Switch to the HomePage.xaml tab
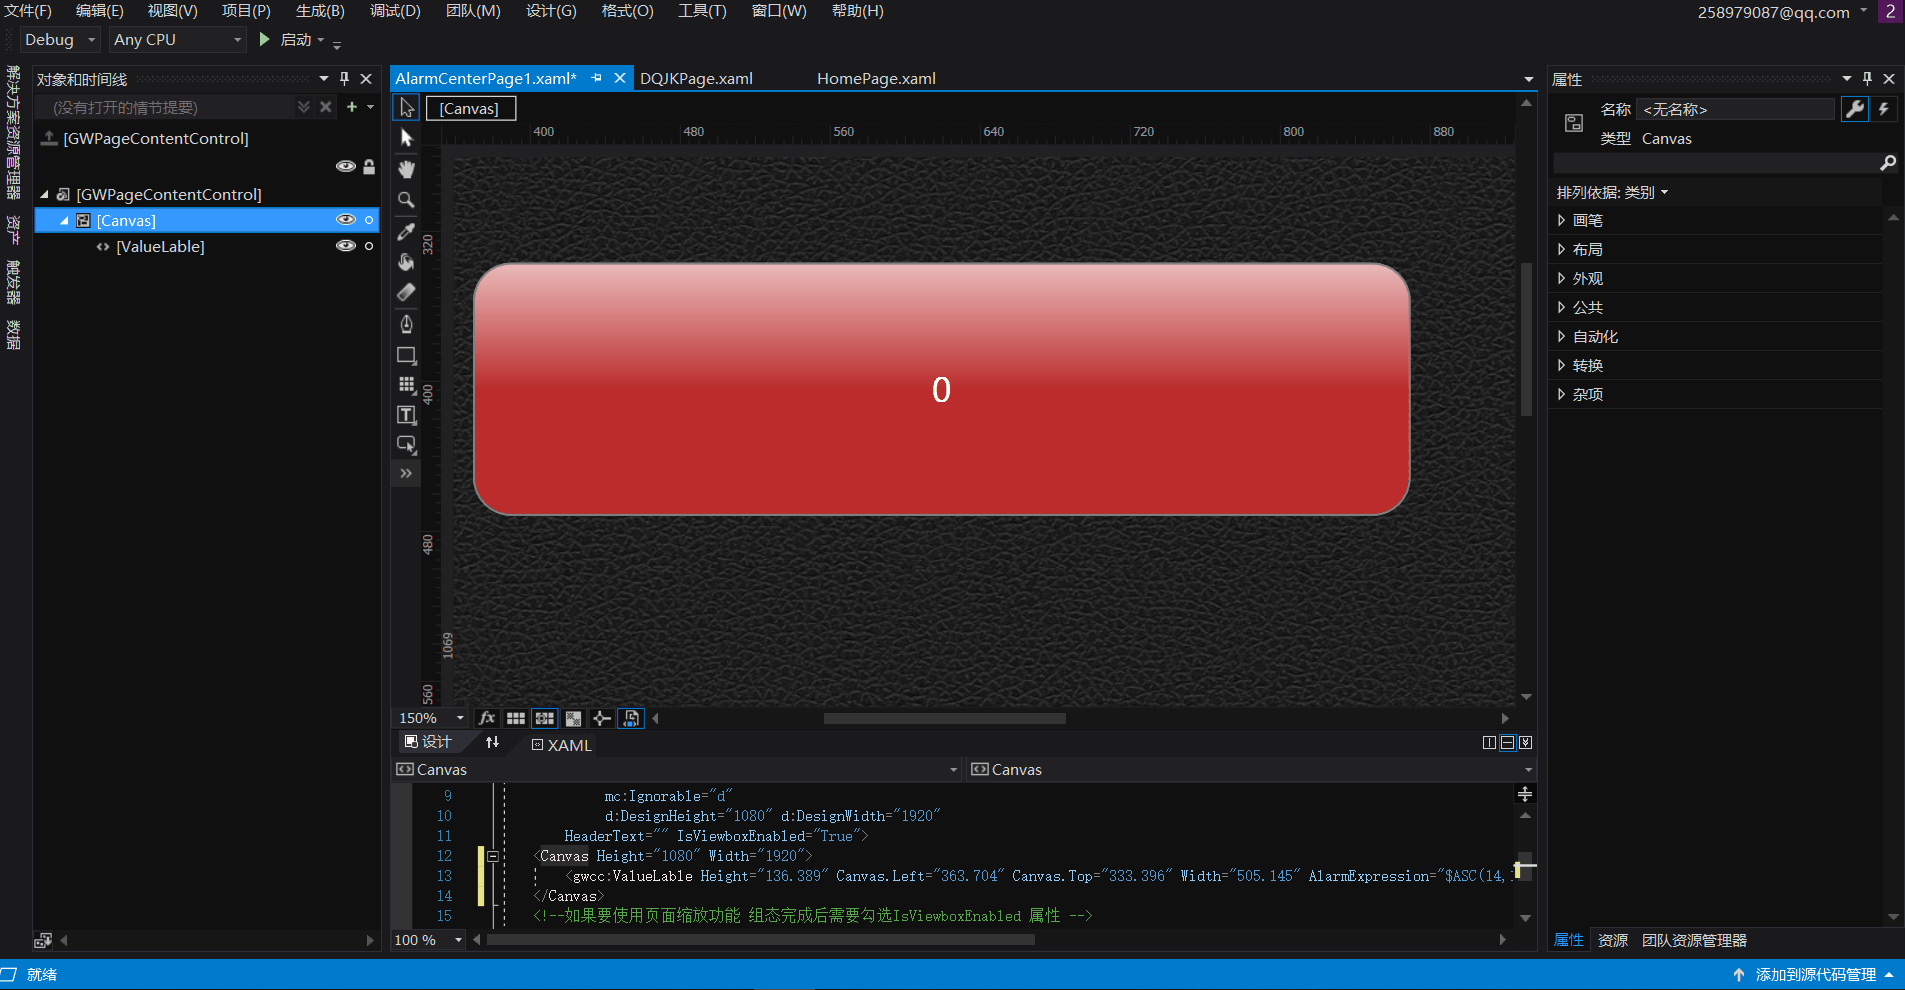 [x=876, y=79]
